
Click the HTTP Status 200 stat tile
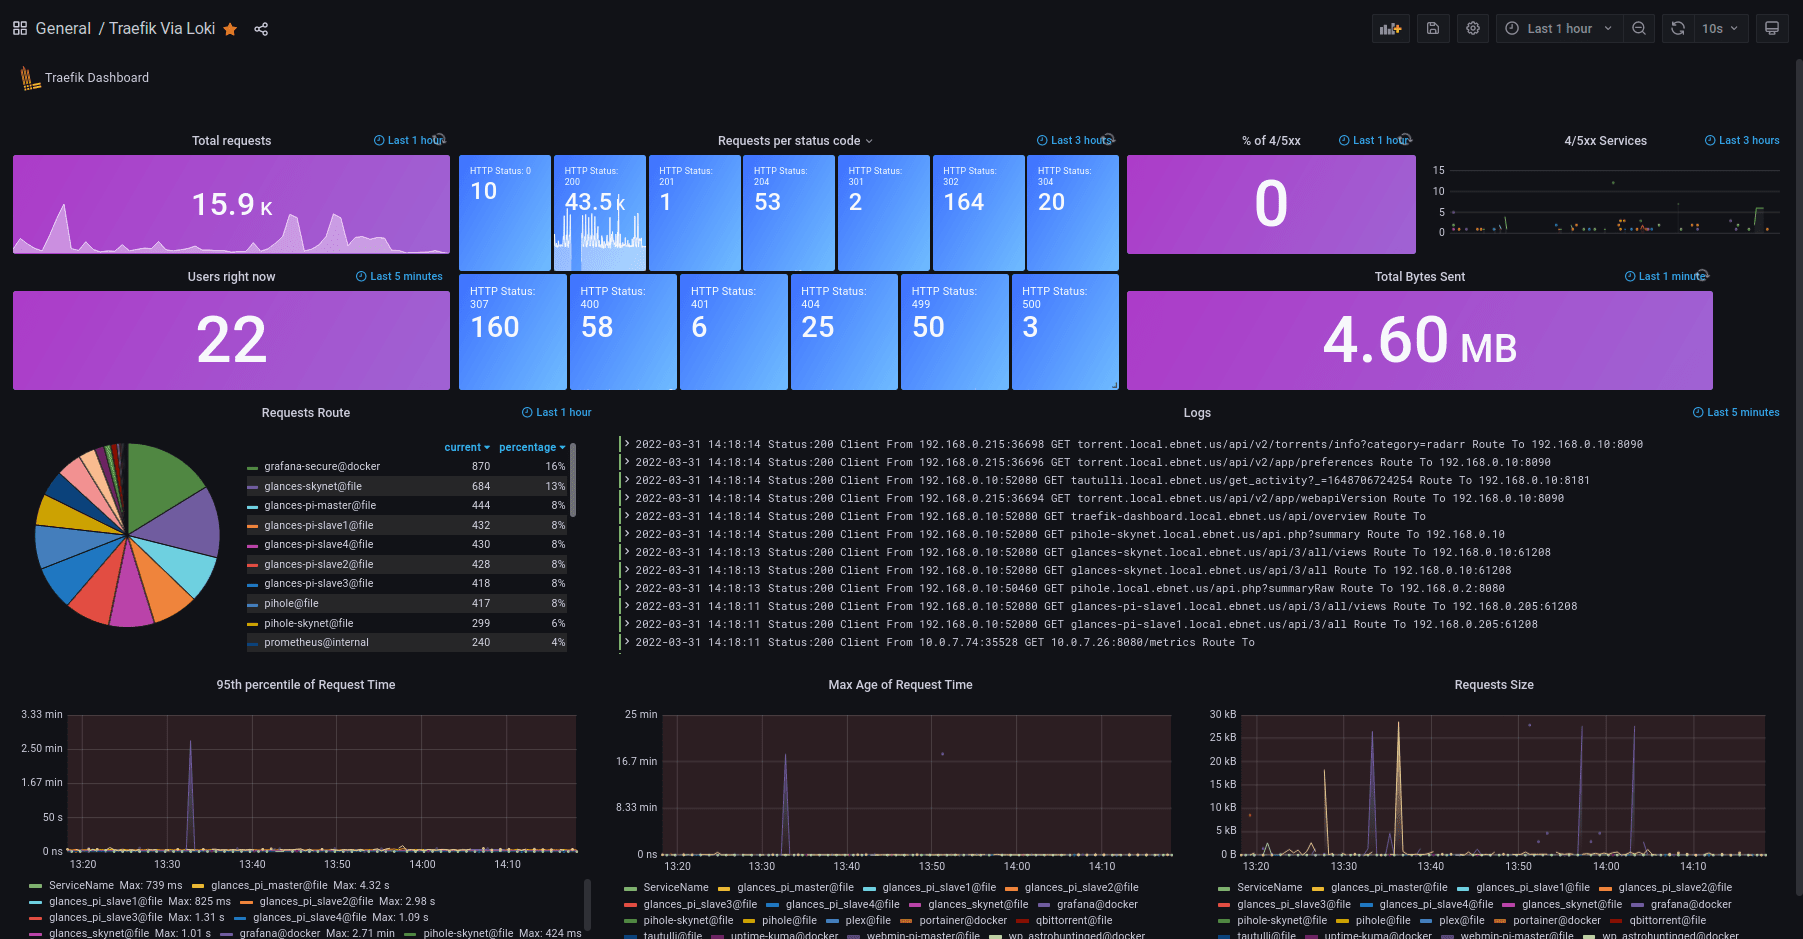(x=600, y=212)
